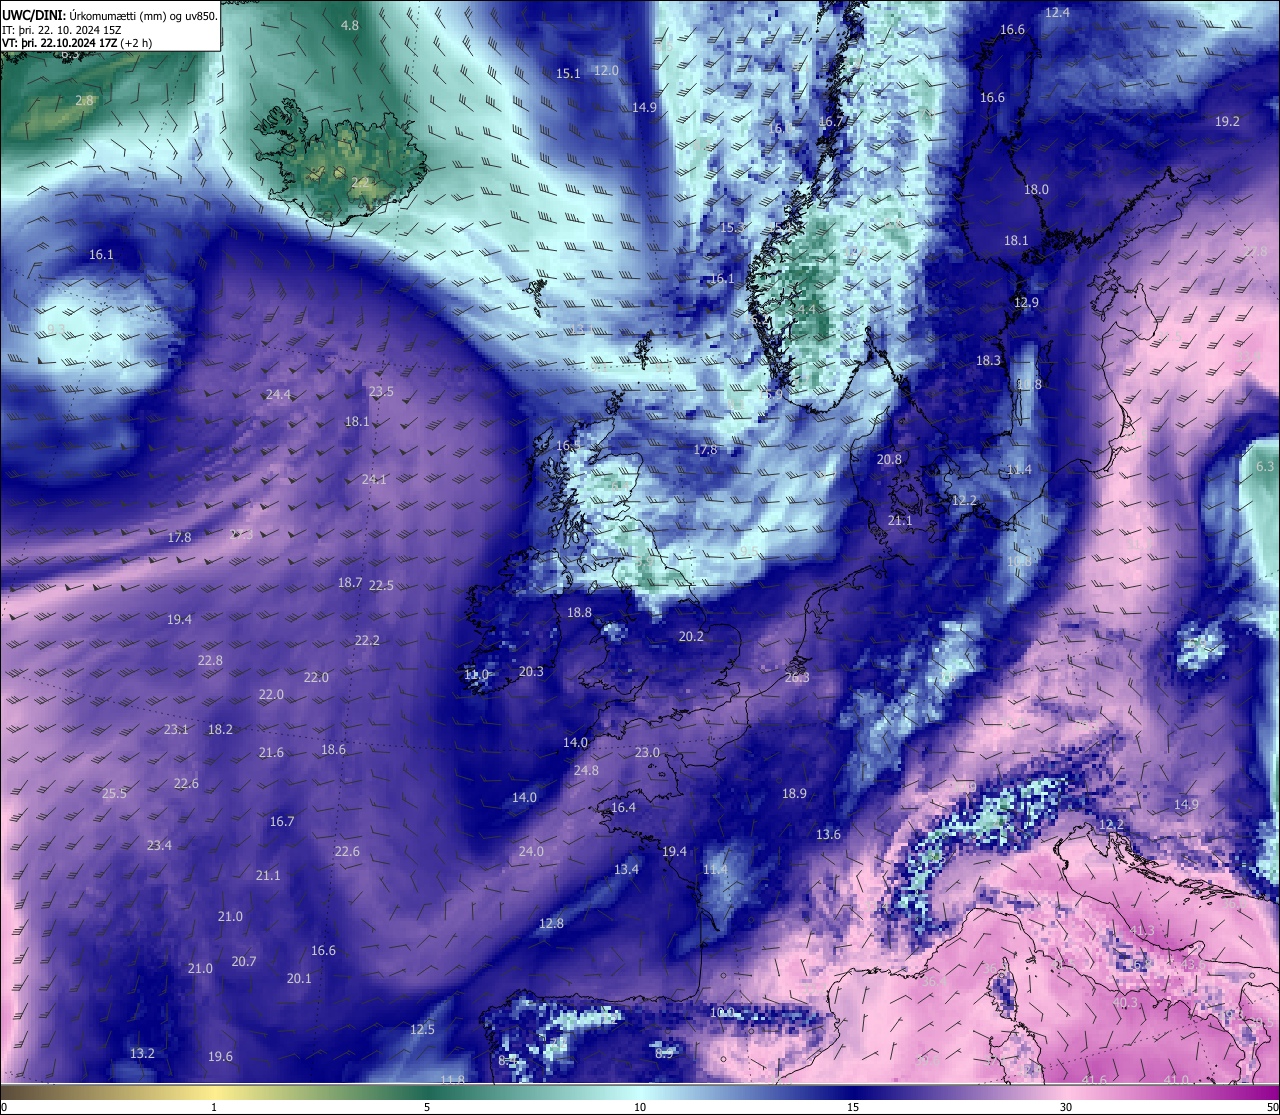Viewport: 1280px width, 1115px height.
Task: Click the "25.5" value label
Action: [x=115, y=793]
